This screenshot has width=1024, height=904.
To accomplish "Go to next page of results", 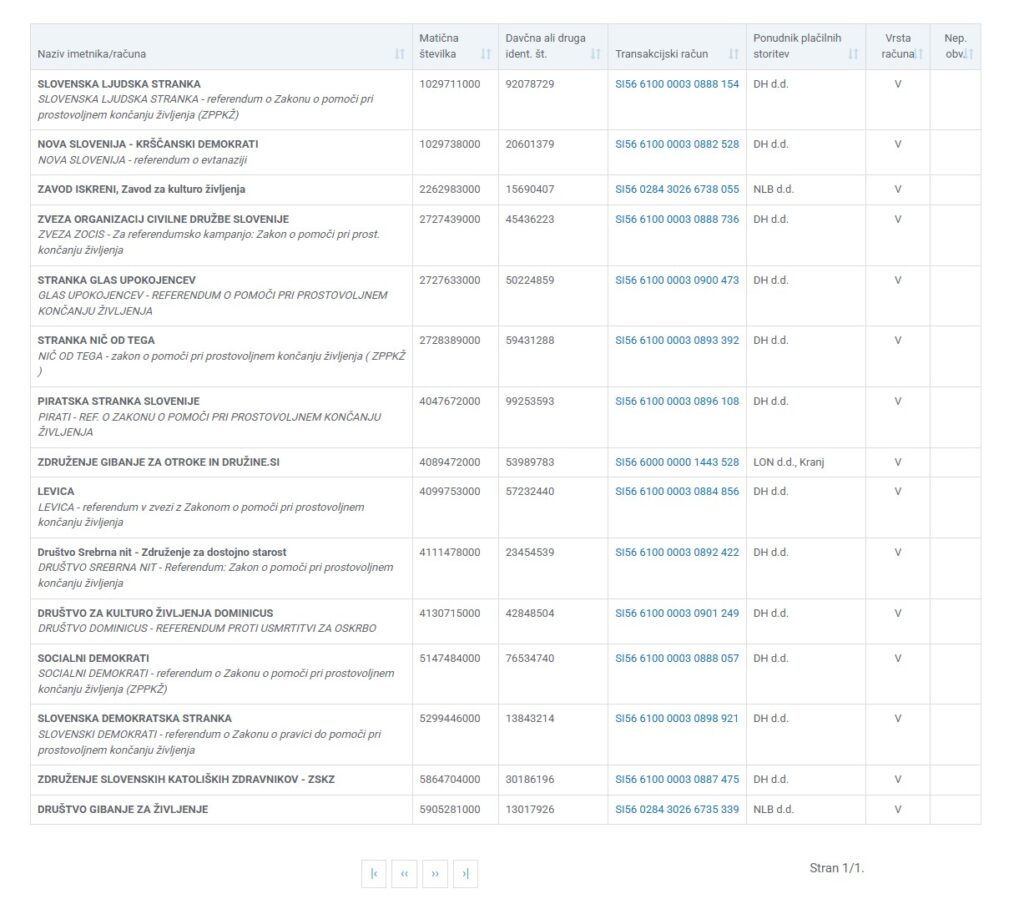I will click(x=435, y=874).
